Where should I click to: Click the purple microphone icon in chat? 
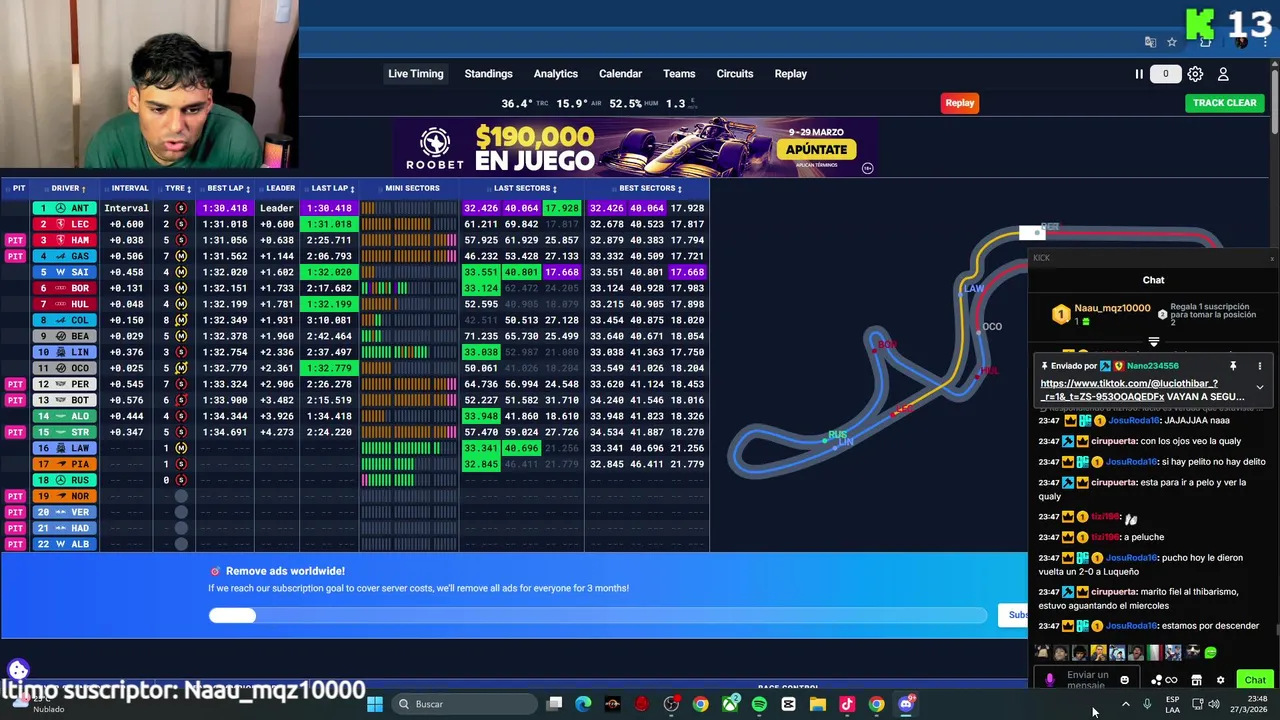coord(1049,680)
